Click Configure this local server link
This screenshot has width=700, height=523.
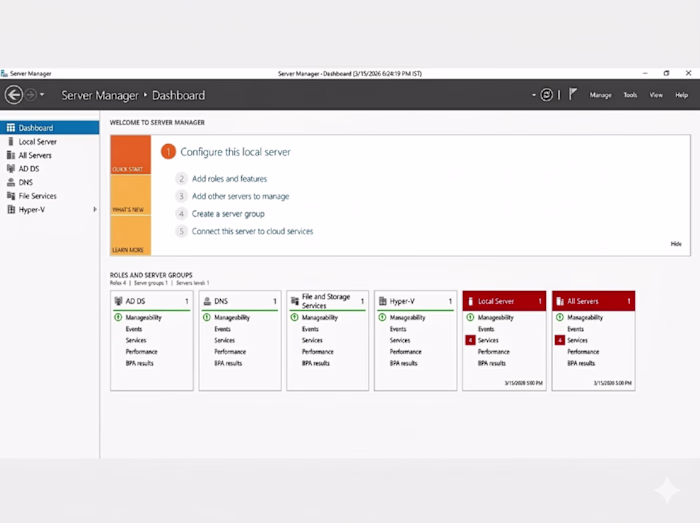pyautogui.click(x=235, y=152)
